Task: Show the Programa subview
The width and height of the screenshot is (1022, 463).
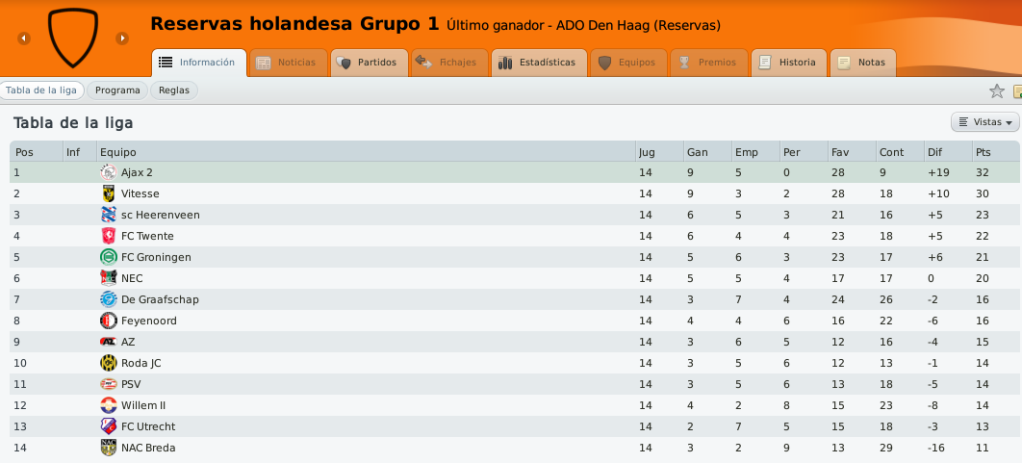Action: click(117, 91)
